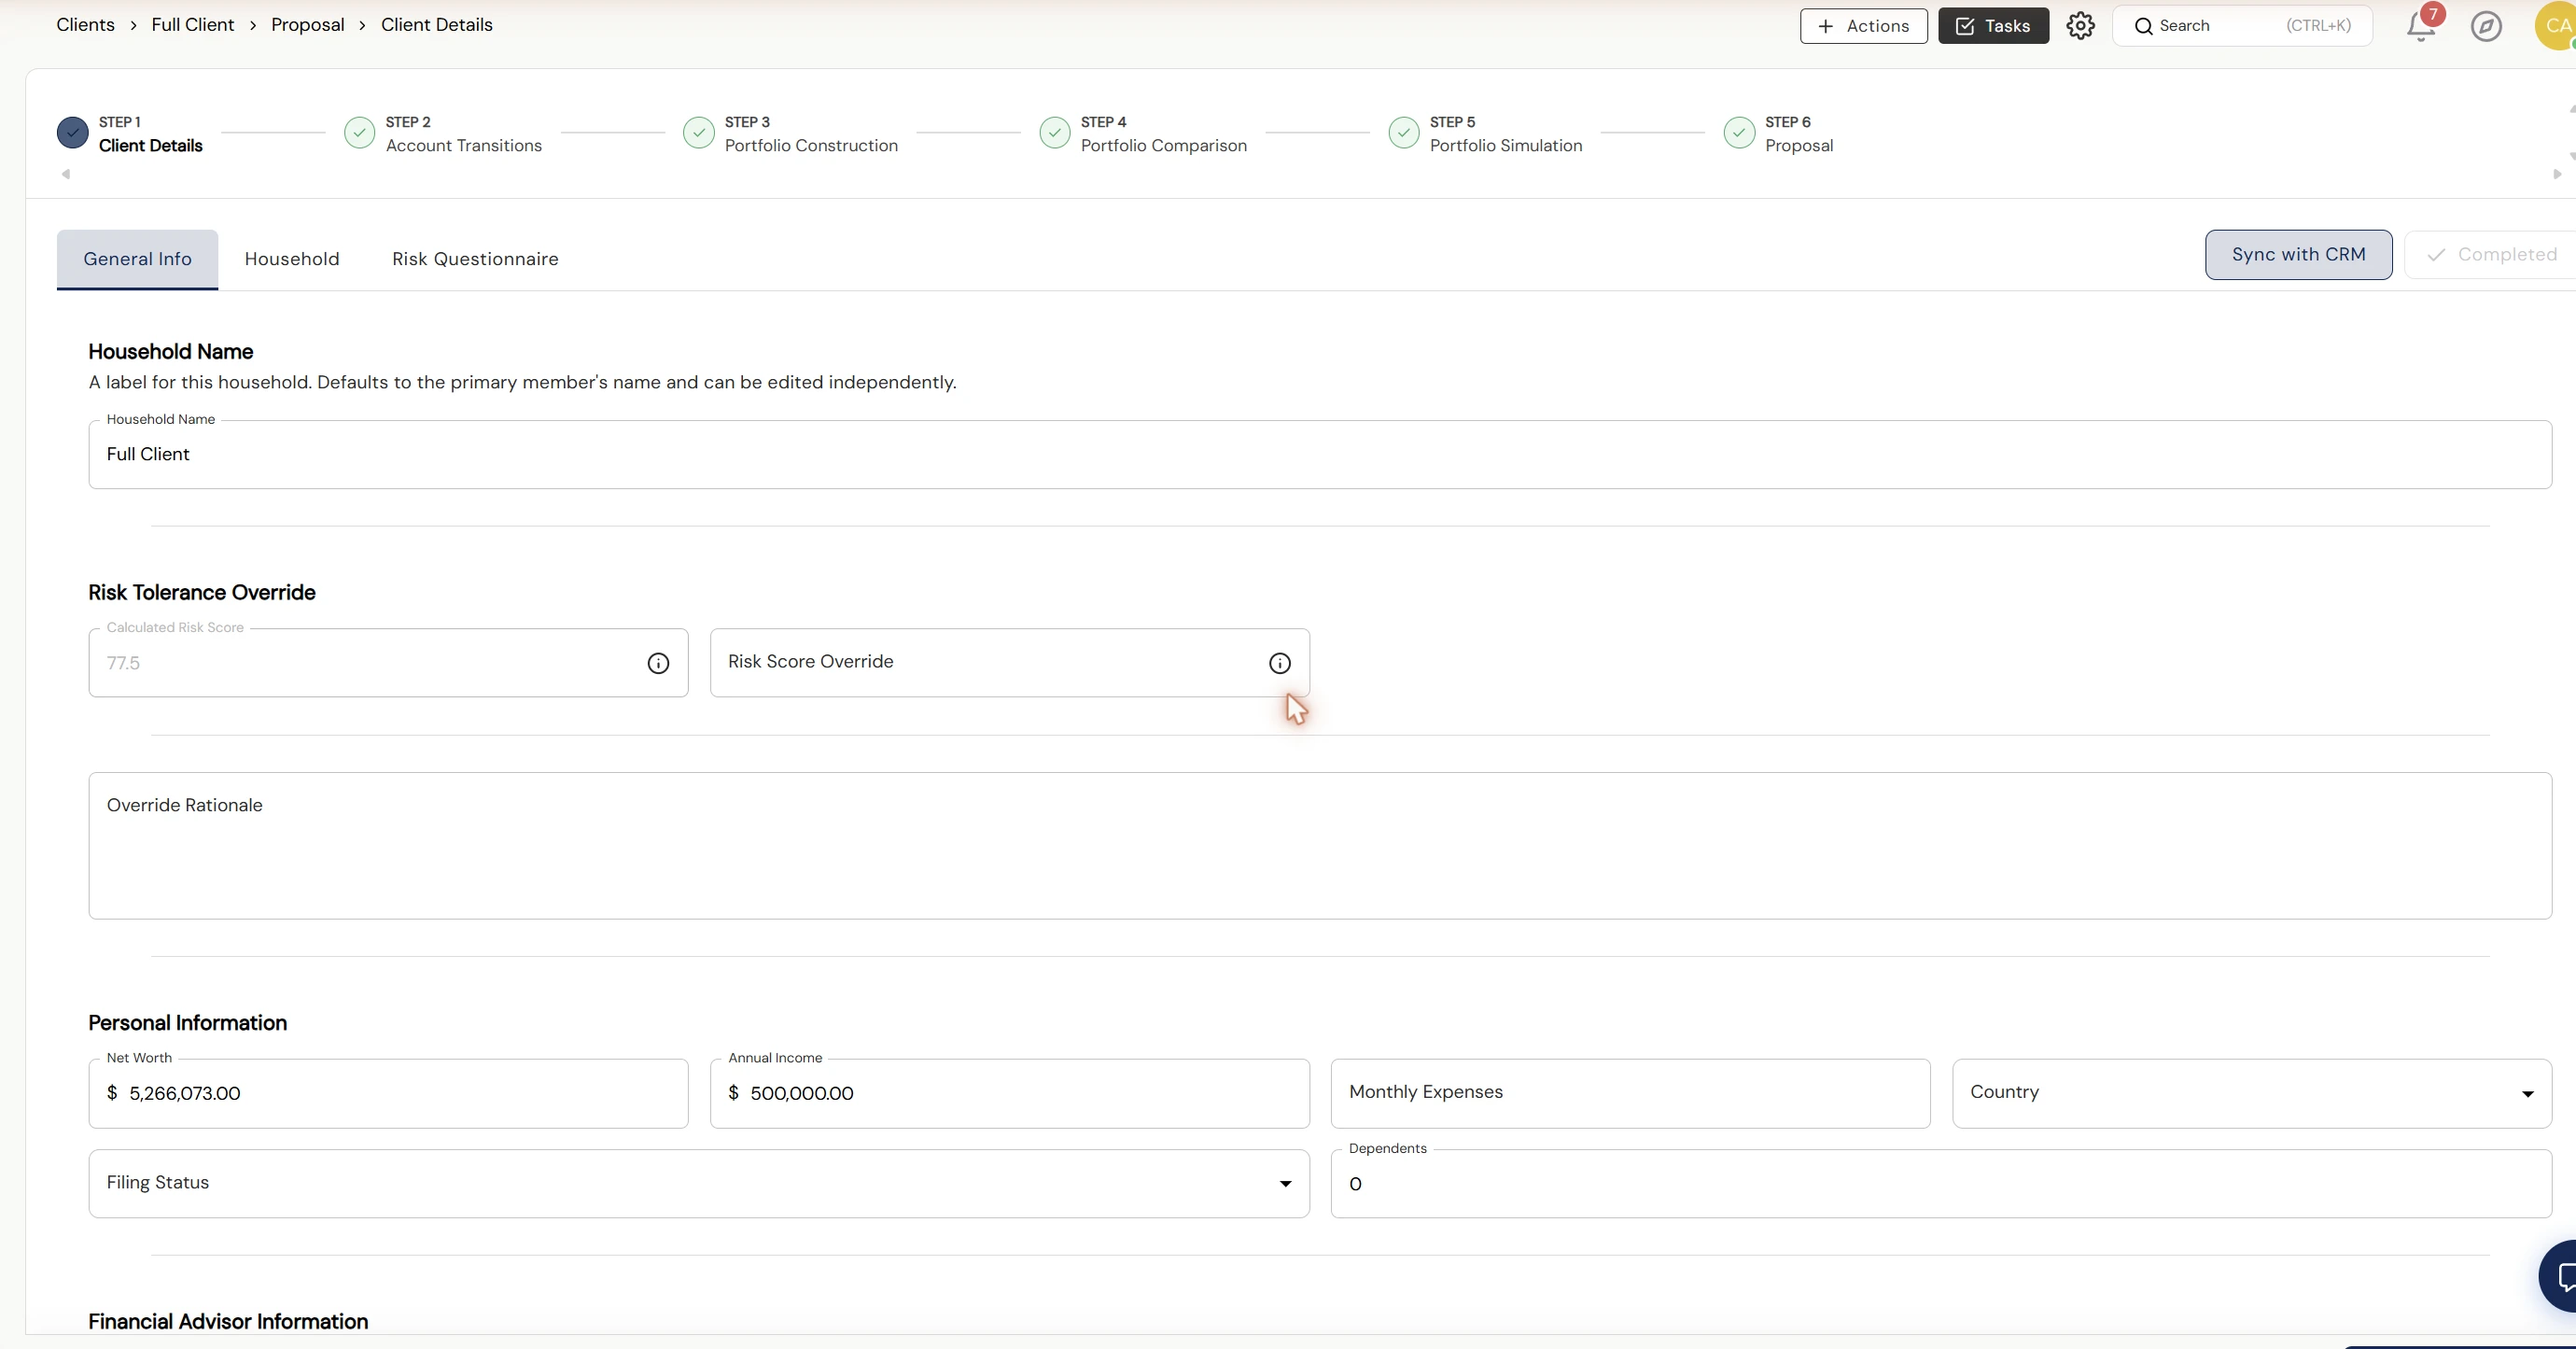2576x1349 pixels.
Task: Click Step 3 Portfolio Construction checkmark
Action: 698,133
